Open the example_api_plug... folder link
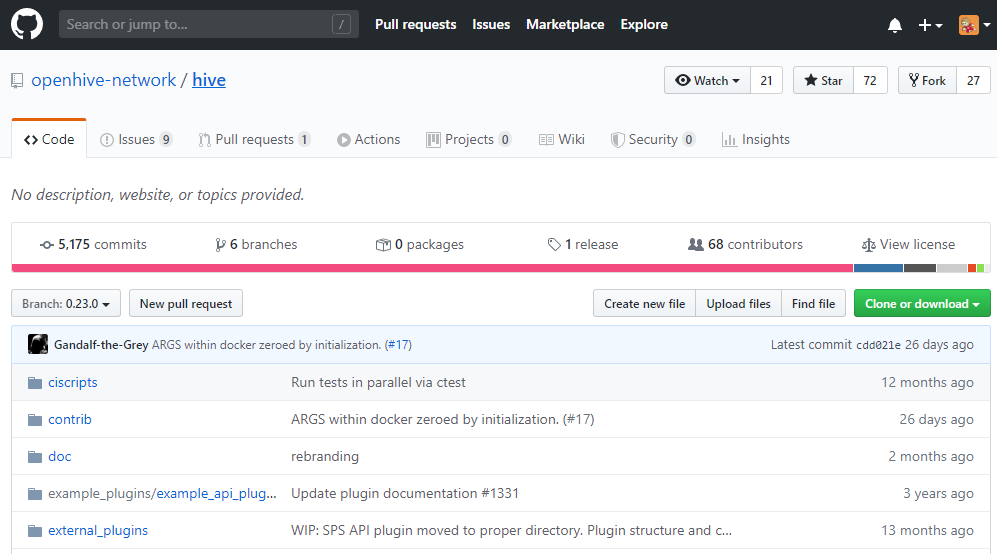This screenshot has width=997, height=554. tap(216, 493)
